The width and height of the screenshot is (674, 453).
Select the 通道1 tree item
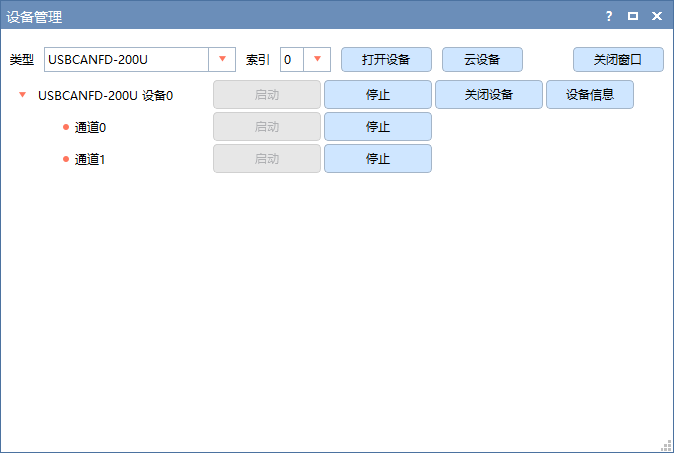(90, 159)
